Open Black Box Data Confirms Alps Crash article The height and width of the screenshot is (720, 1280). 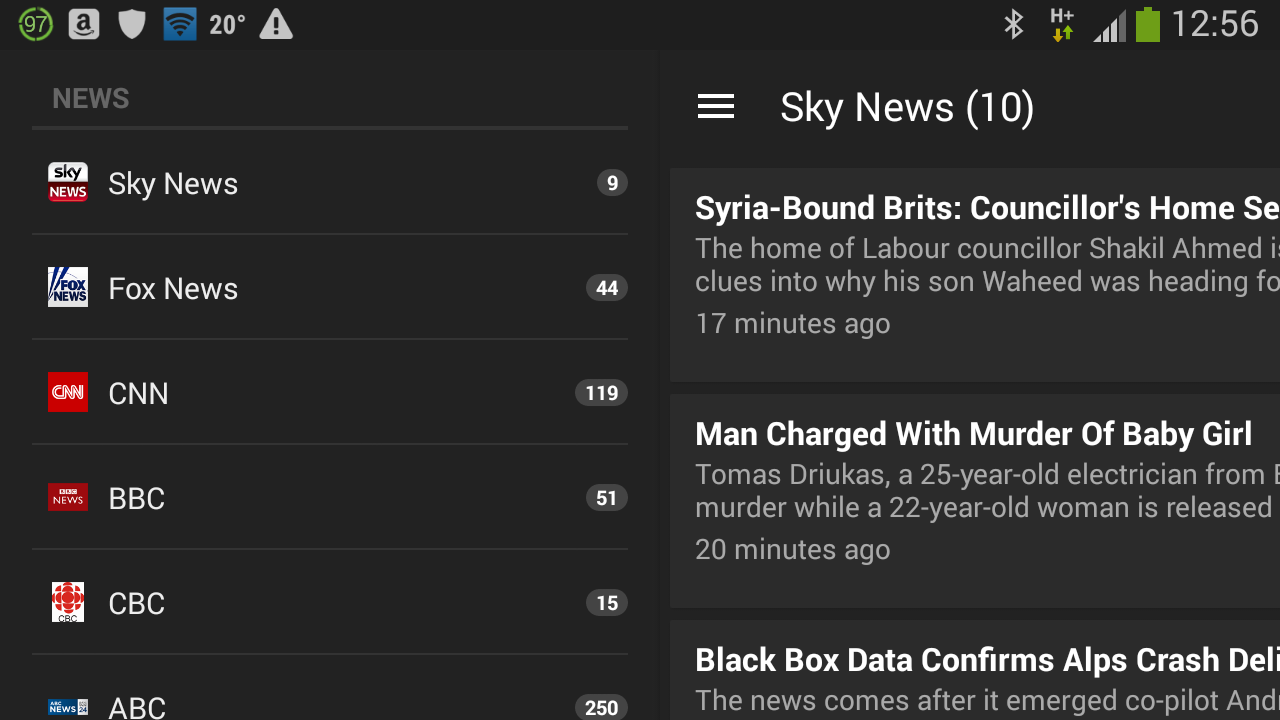[987, 660]
